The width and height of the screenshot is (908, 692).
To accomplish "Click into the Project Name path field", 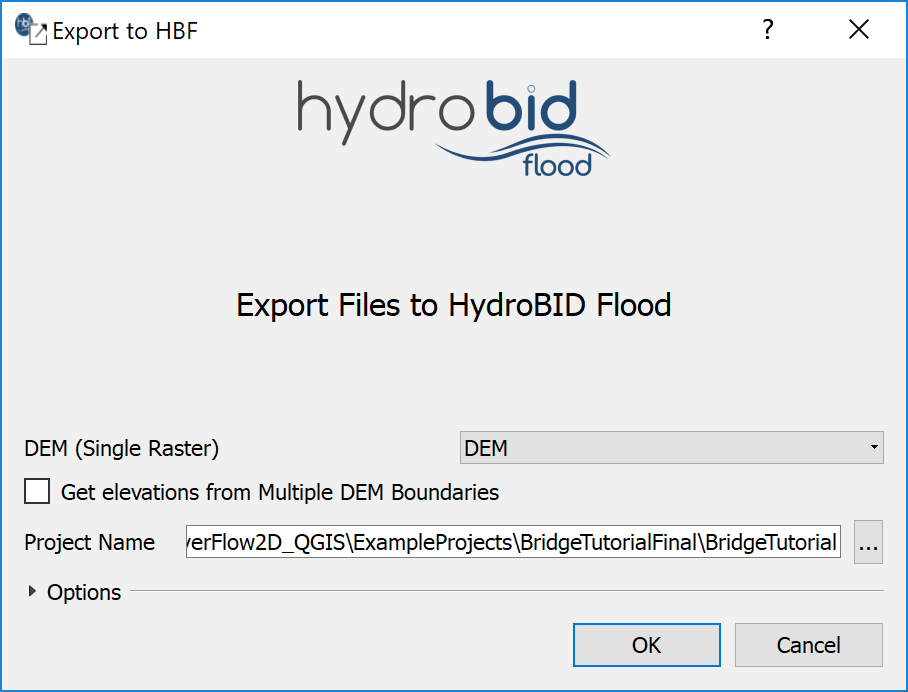I will [512, 543].
